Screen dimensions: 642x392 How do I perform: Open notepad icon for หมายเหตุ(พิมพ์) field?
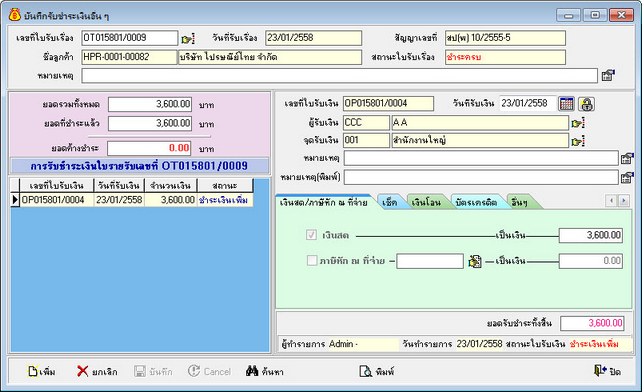(x=627, y=177)
